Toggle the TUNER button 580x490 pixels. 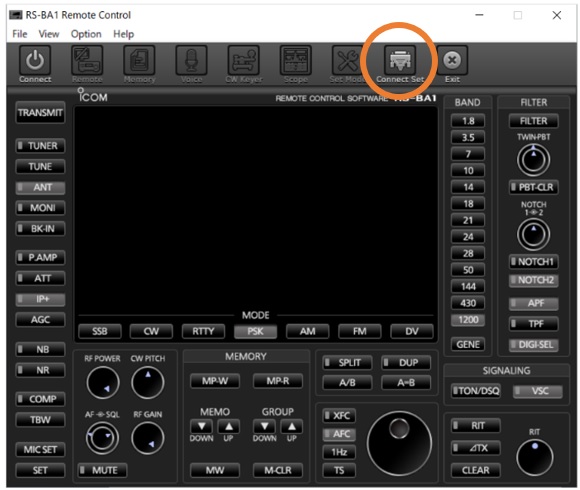pos(40,146)
